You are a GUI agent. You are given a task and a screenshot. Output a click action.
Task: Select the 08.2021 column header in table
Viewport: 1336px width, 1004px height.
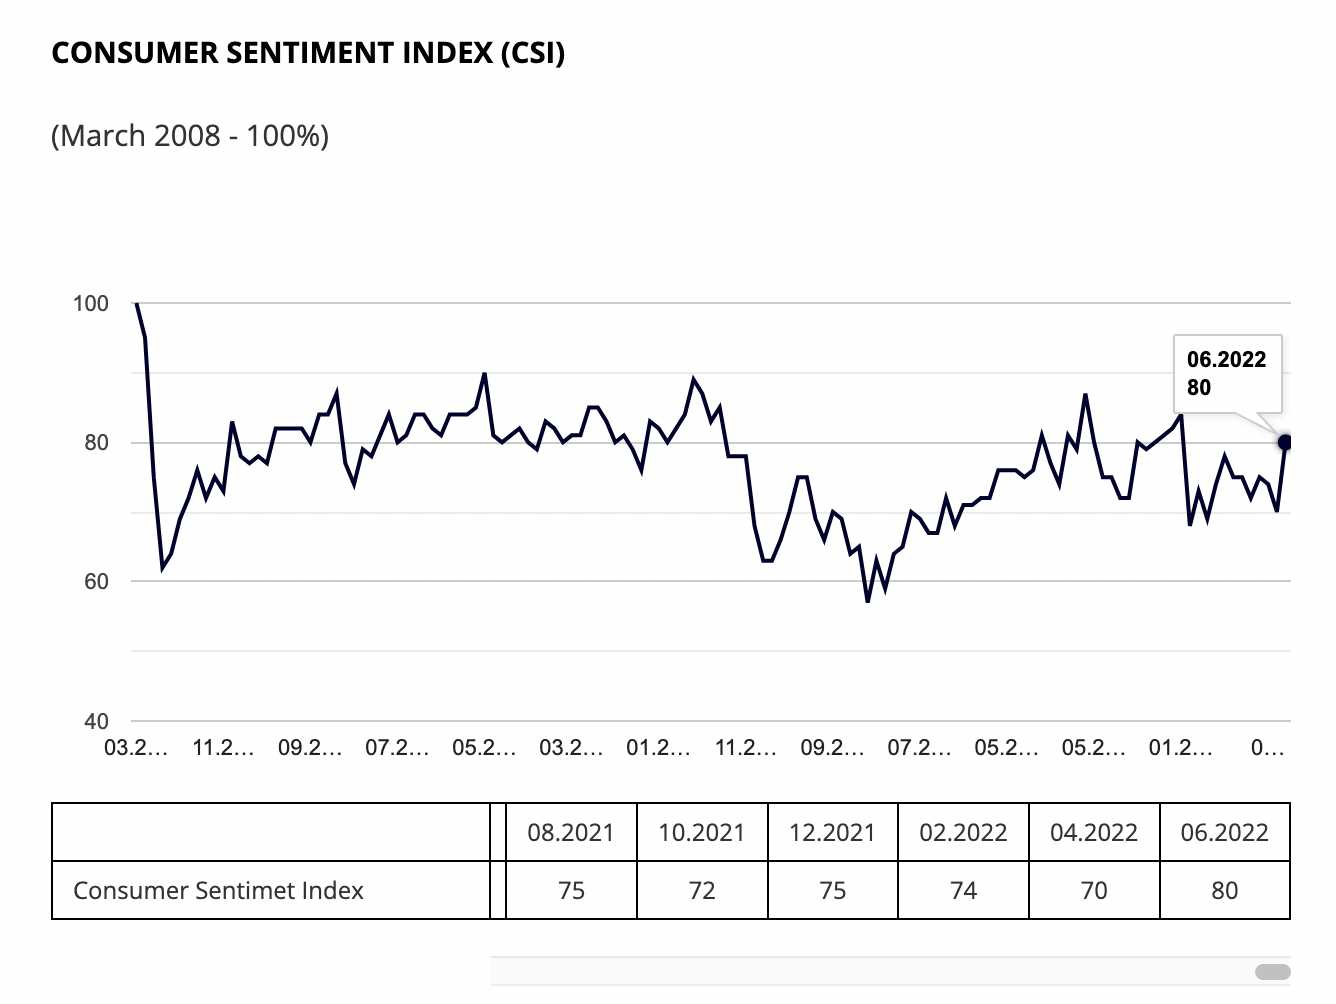[571, 832]
